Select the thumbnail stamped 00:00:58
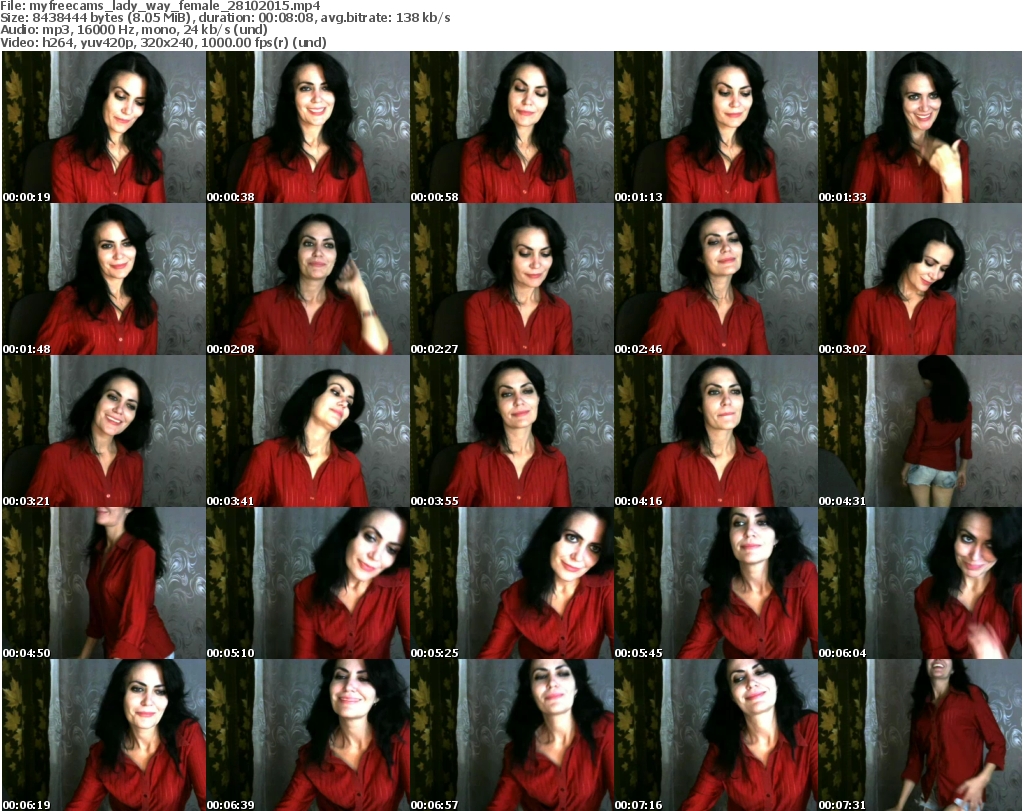1024x811 pixels. pos(512,127)
